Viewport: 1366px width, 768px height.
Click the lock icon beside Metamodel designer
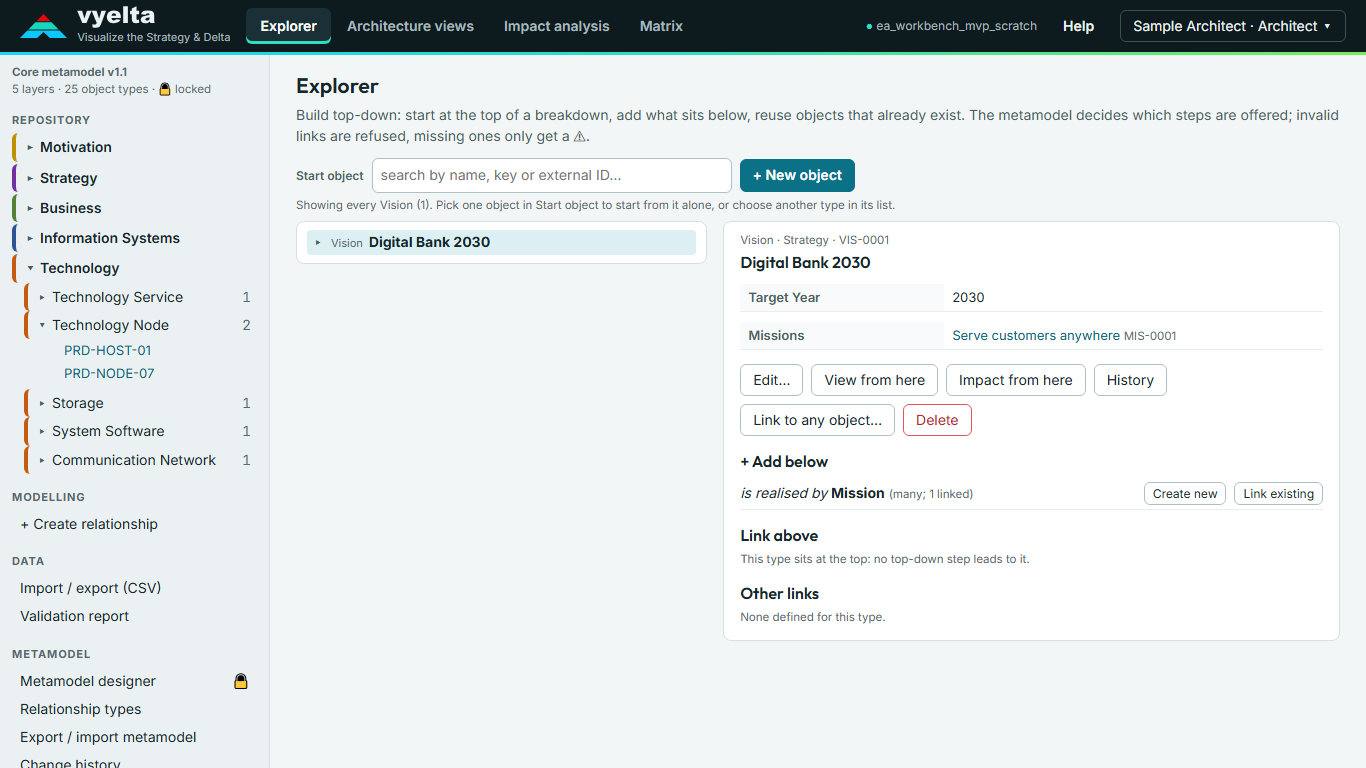241,681
